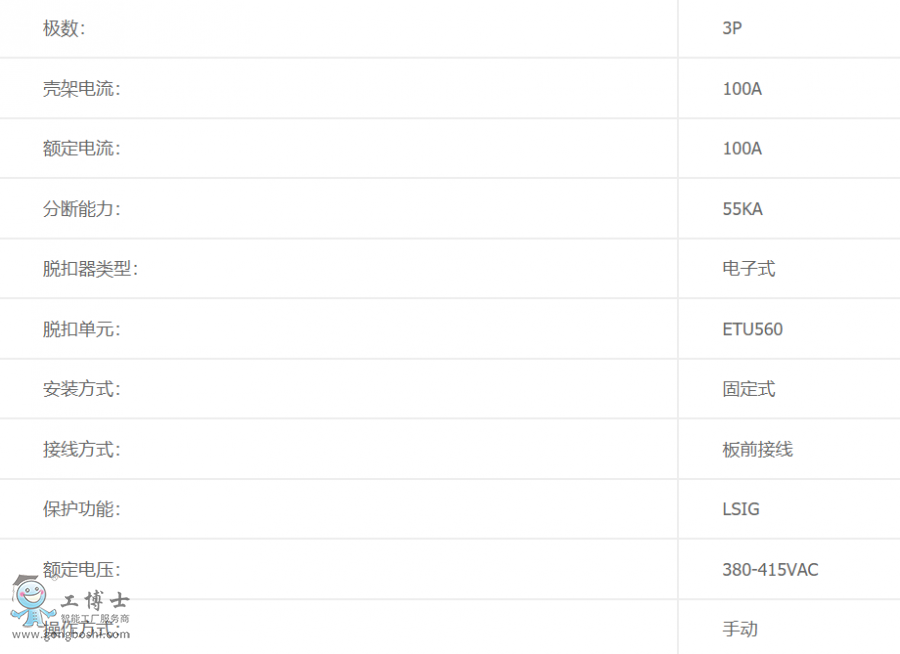Click the 板前接线 wiring value

[757, 449]
